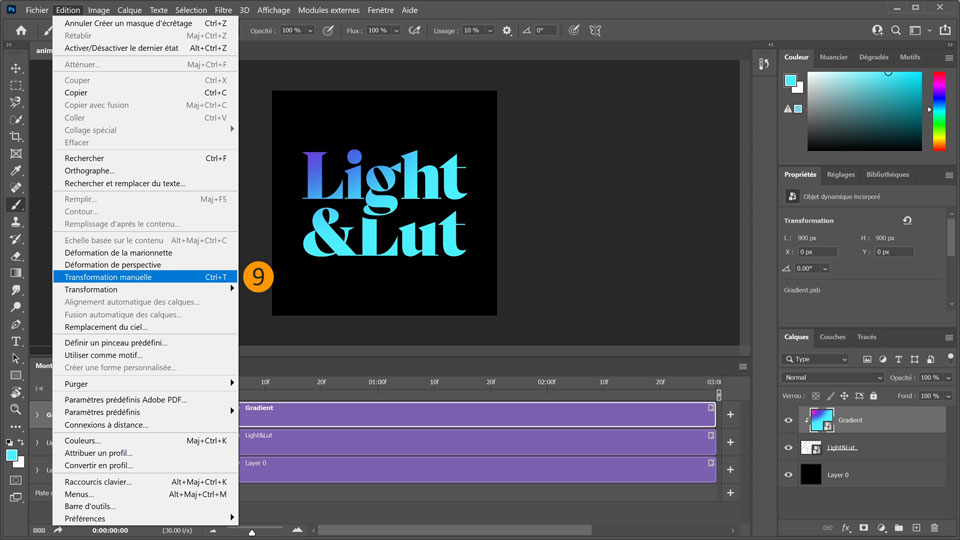Viewport: 960px width, 540px height.
Task: Select the Zoom magnifier tool
Action: point(16,409)
